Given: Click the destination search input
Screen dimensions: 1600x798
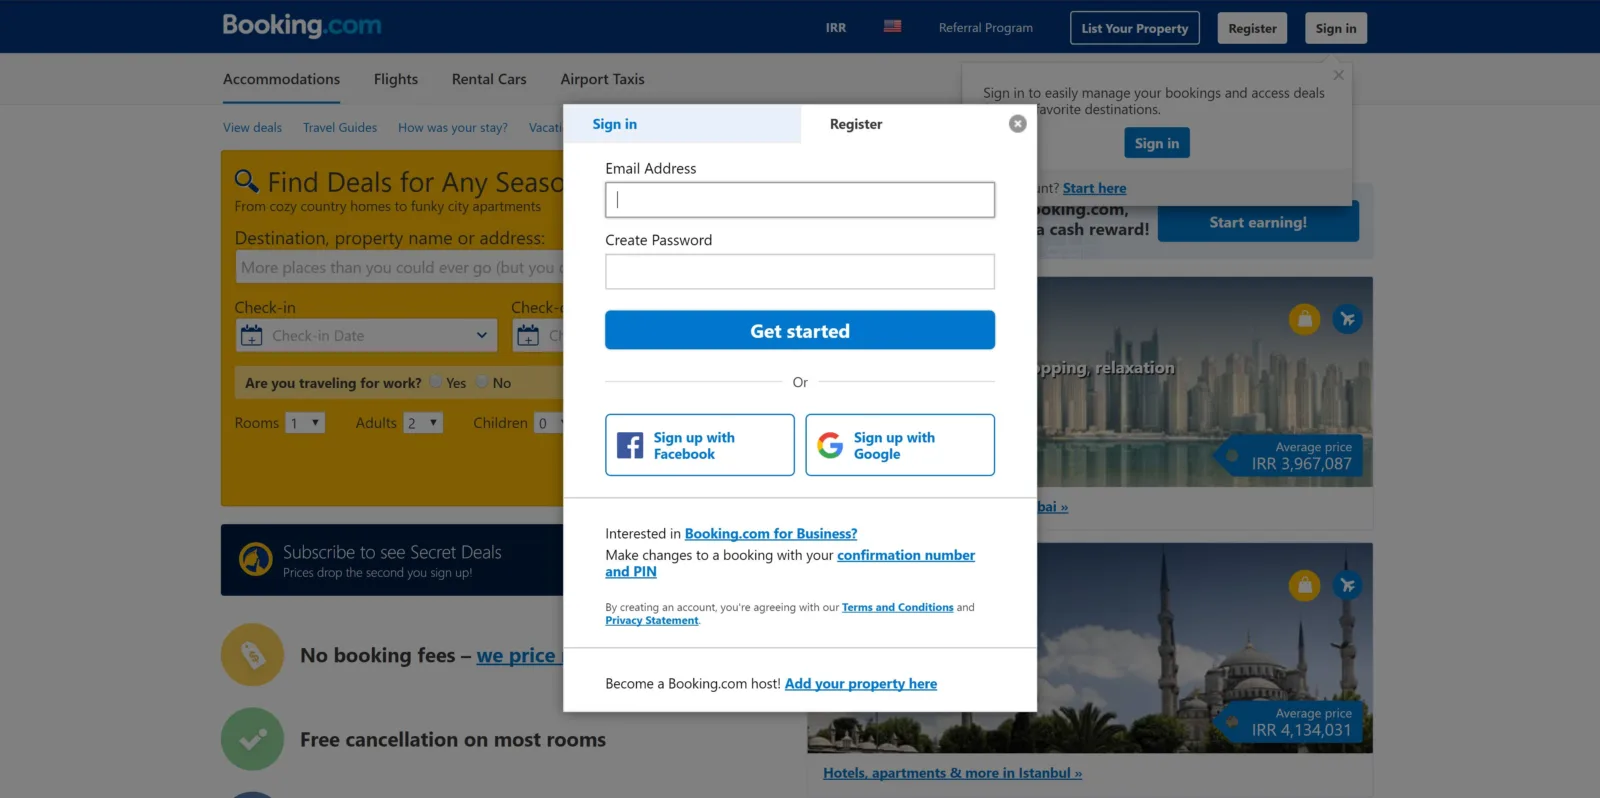Looking at the screenshot, I should click(400, 268).
